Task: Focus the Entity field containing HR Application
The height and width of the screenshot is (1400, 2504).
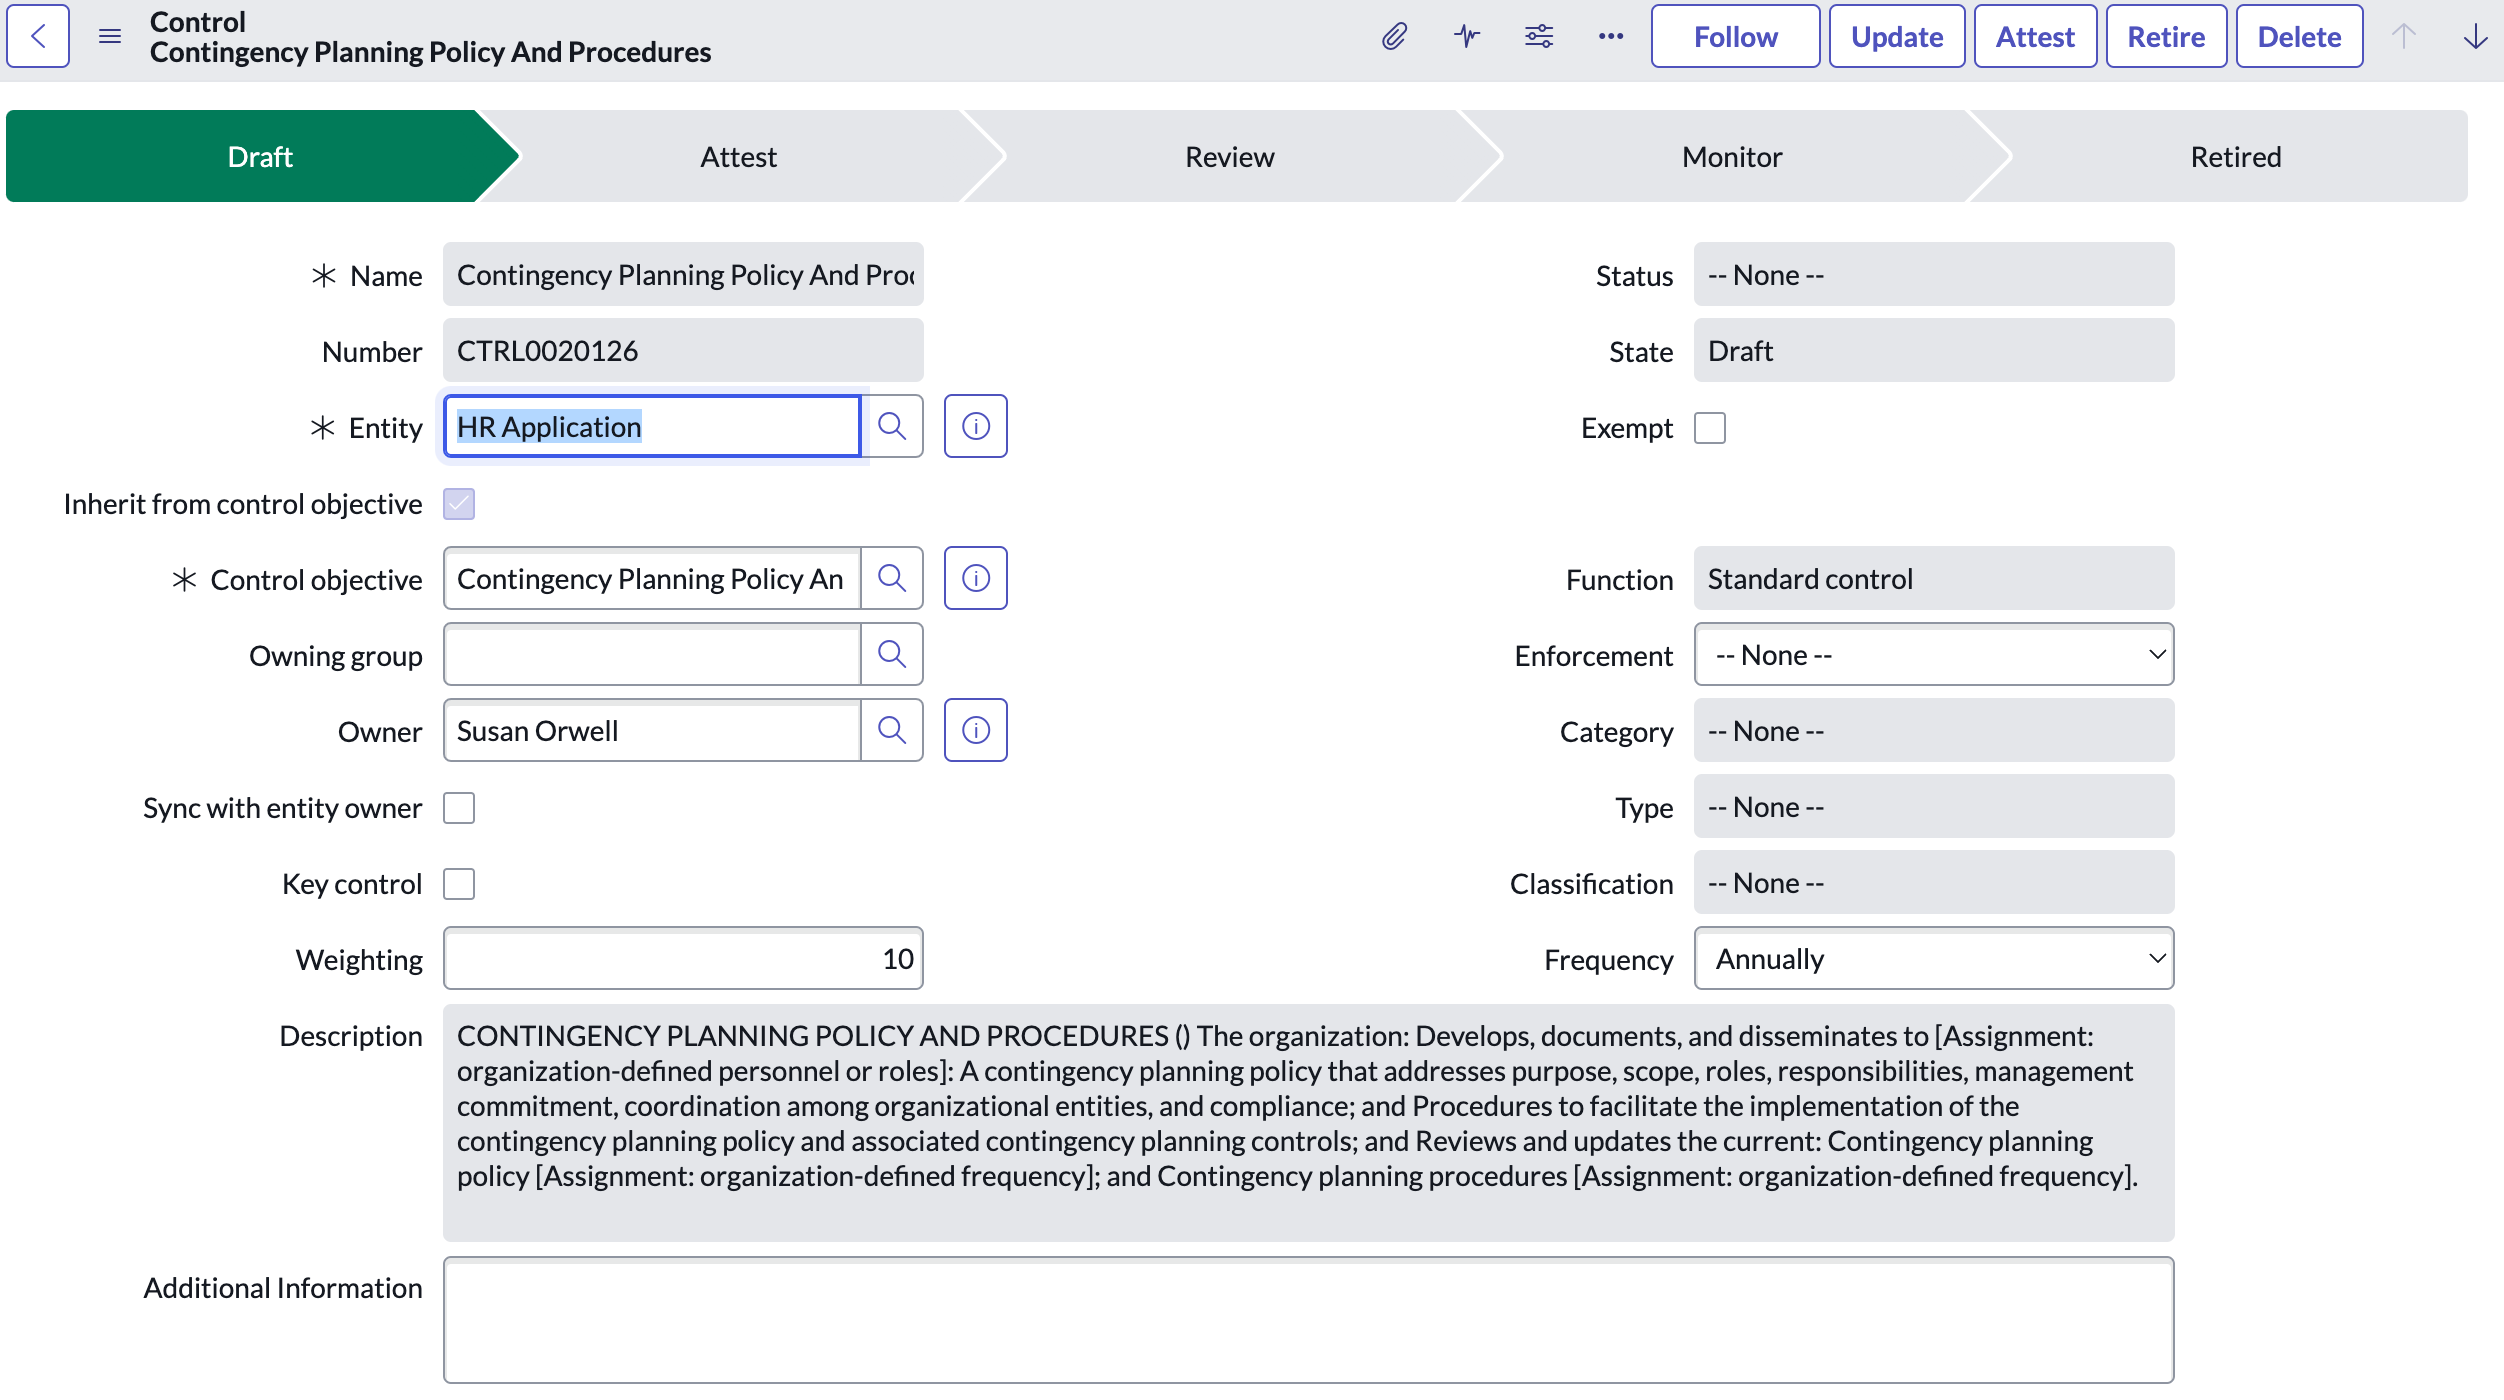Action: (x=652, y=427)
